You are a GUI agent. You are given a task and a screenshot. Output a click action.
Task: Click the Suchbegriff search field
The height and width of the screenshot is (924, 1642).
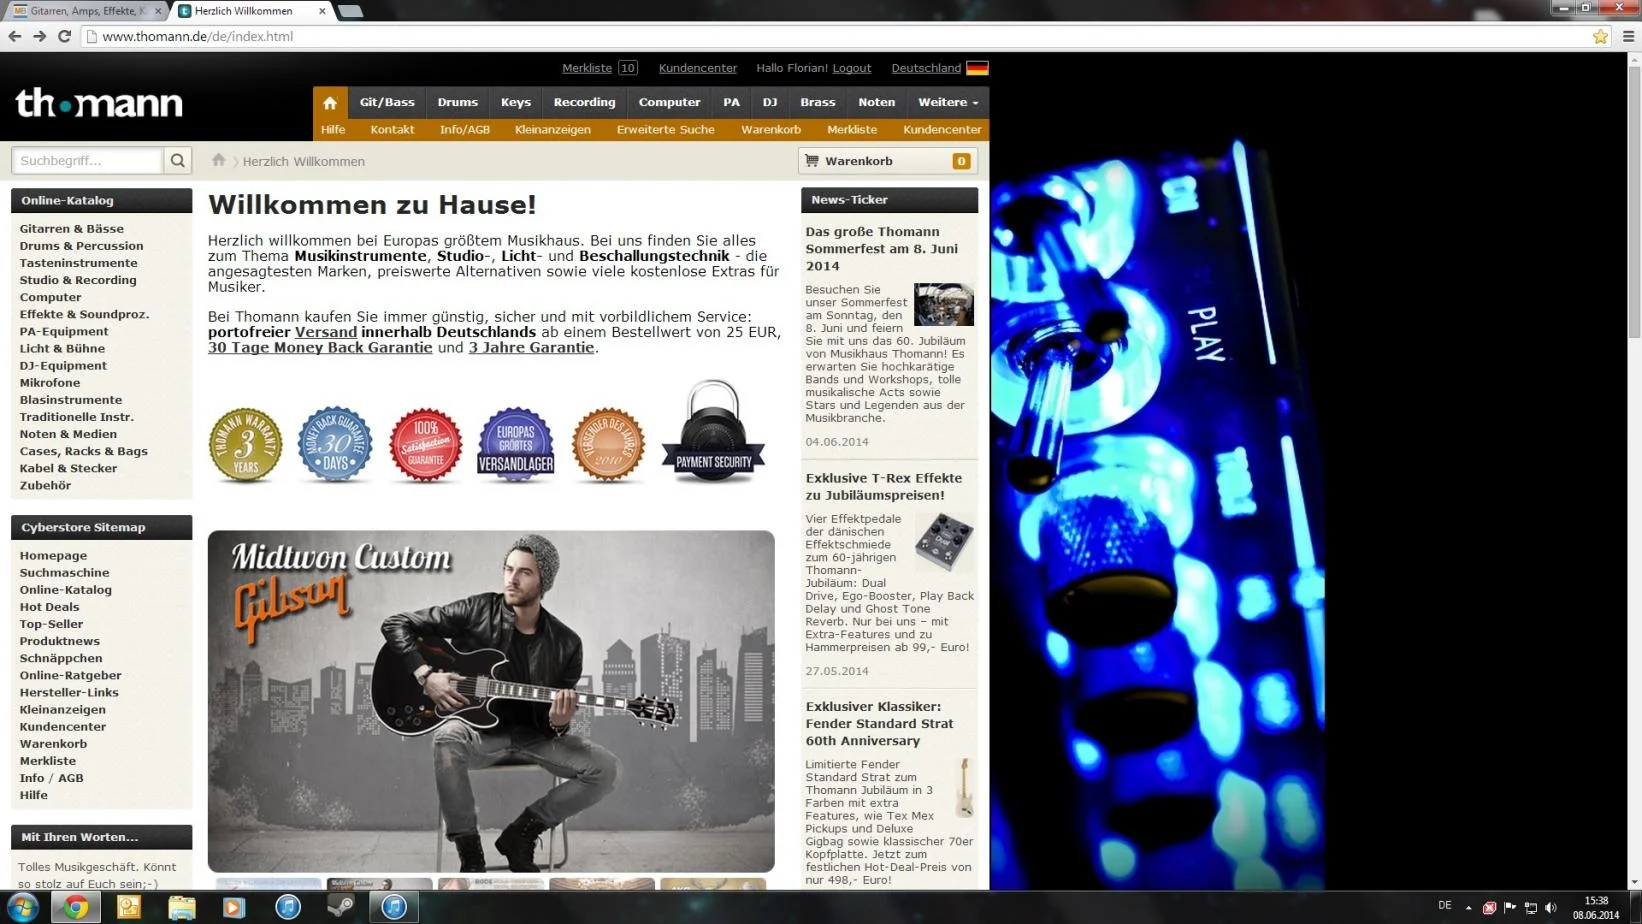point(87,160)
